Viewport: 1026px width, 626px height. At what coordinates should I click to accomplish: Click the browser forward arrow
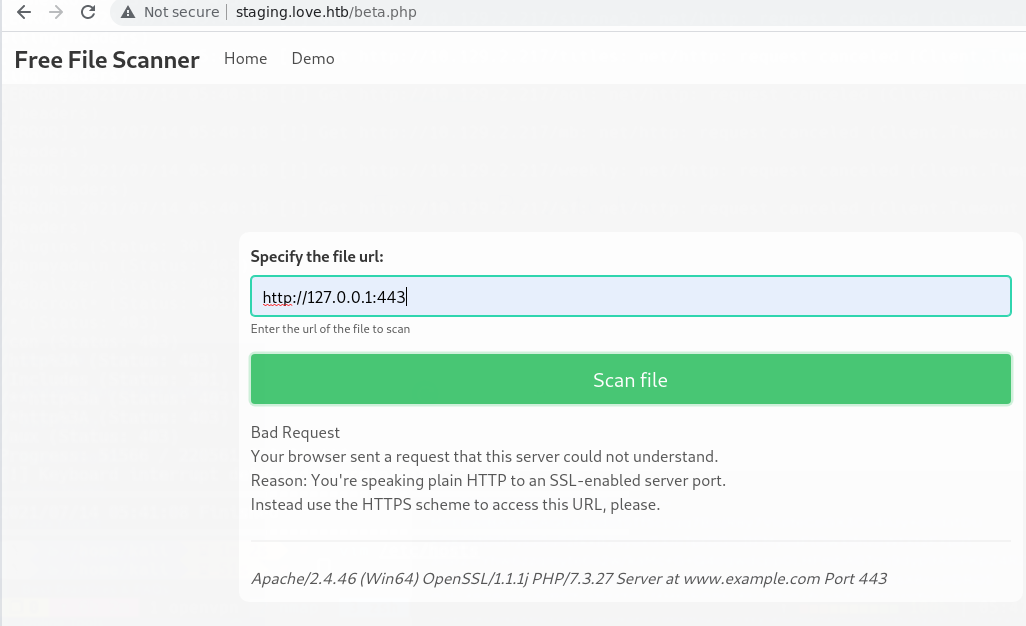point(56,12)
